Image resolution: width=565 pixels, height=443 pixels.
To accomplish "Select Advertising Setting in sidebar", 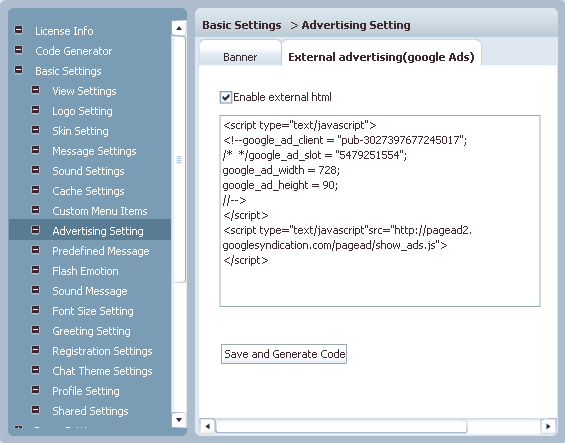I will coord(98,231).
